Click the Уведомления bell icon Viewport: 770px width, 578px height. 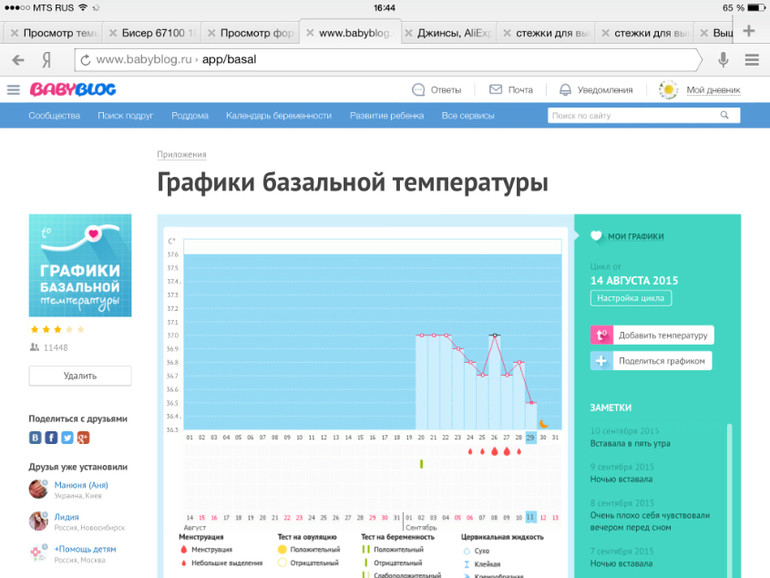pyautogui.click(x=565, y=90)
